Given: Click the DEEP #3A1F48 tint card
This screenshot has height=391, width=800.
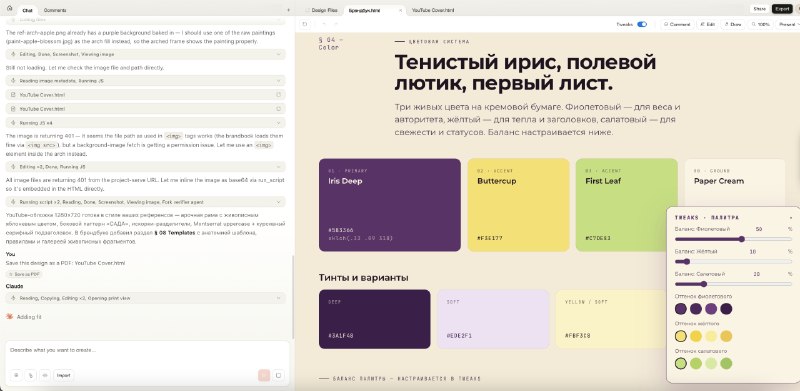Looking at the screenshot, I should (374, 319).
